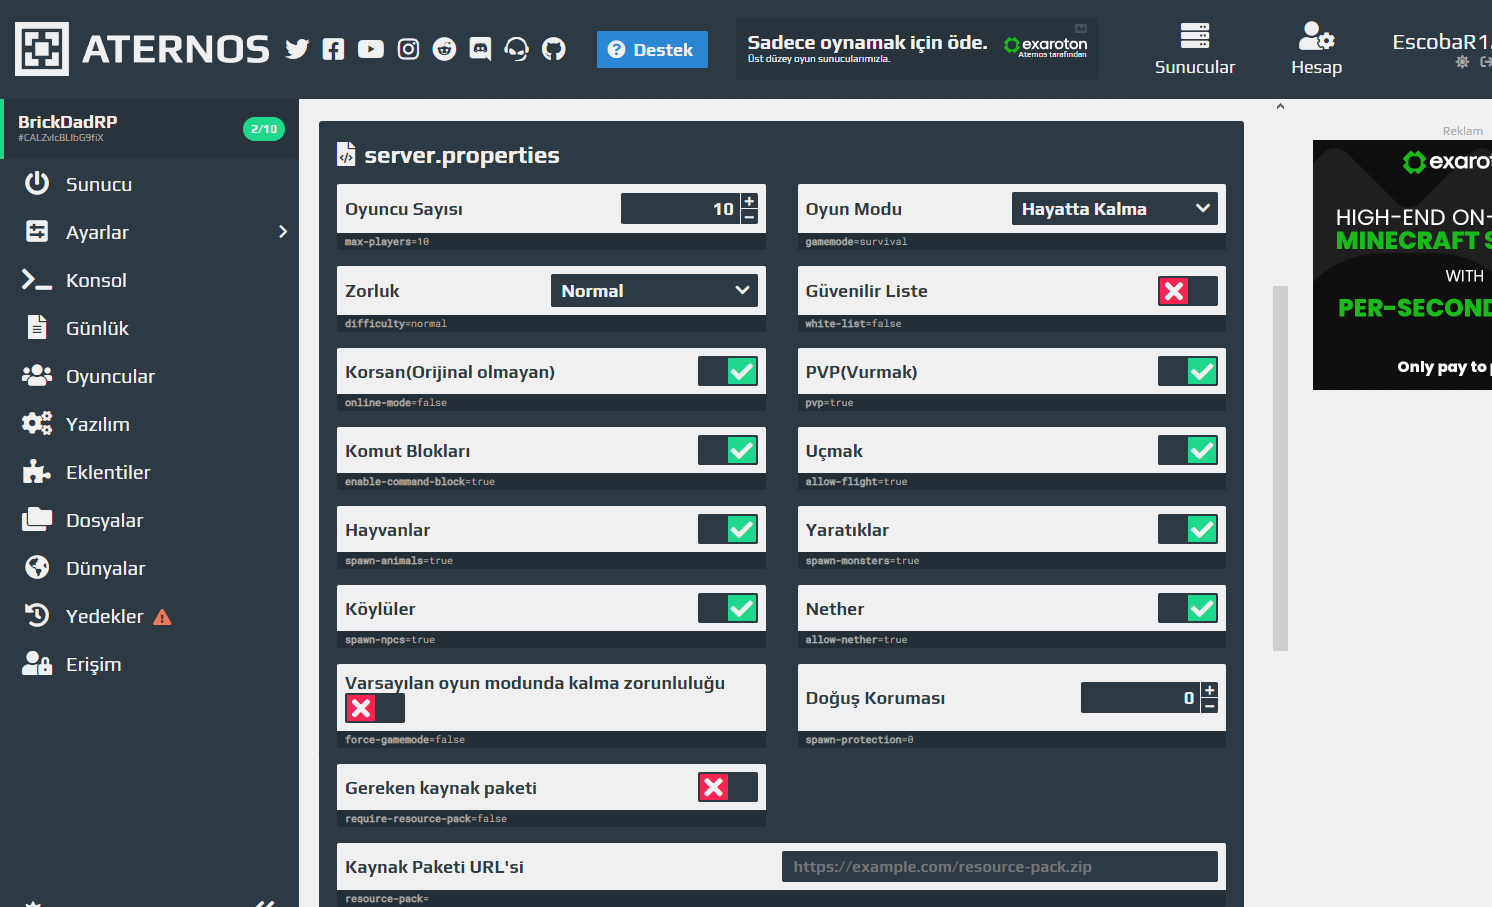Viewport: 1492px width, 907px height.
Task: Open the Destek support button
Action: (x=652, y=49)
